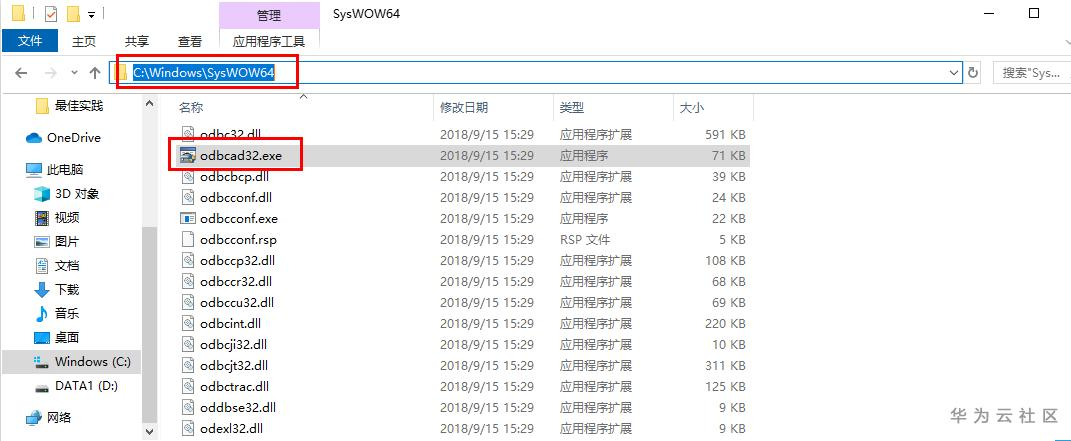This screenshot has width=1071, height=441.
Task: Select the Windows (C:) drive
Action: 71,362
